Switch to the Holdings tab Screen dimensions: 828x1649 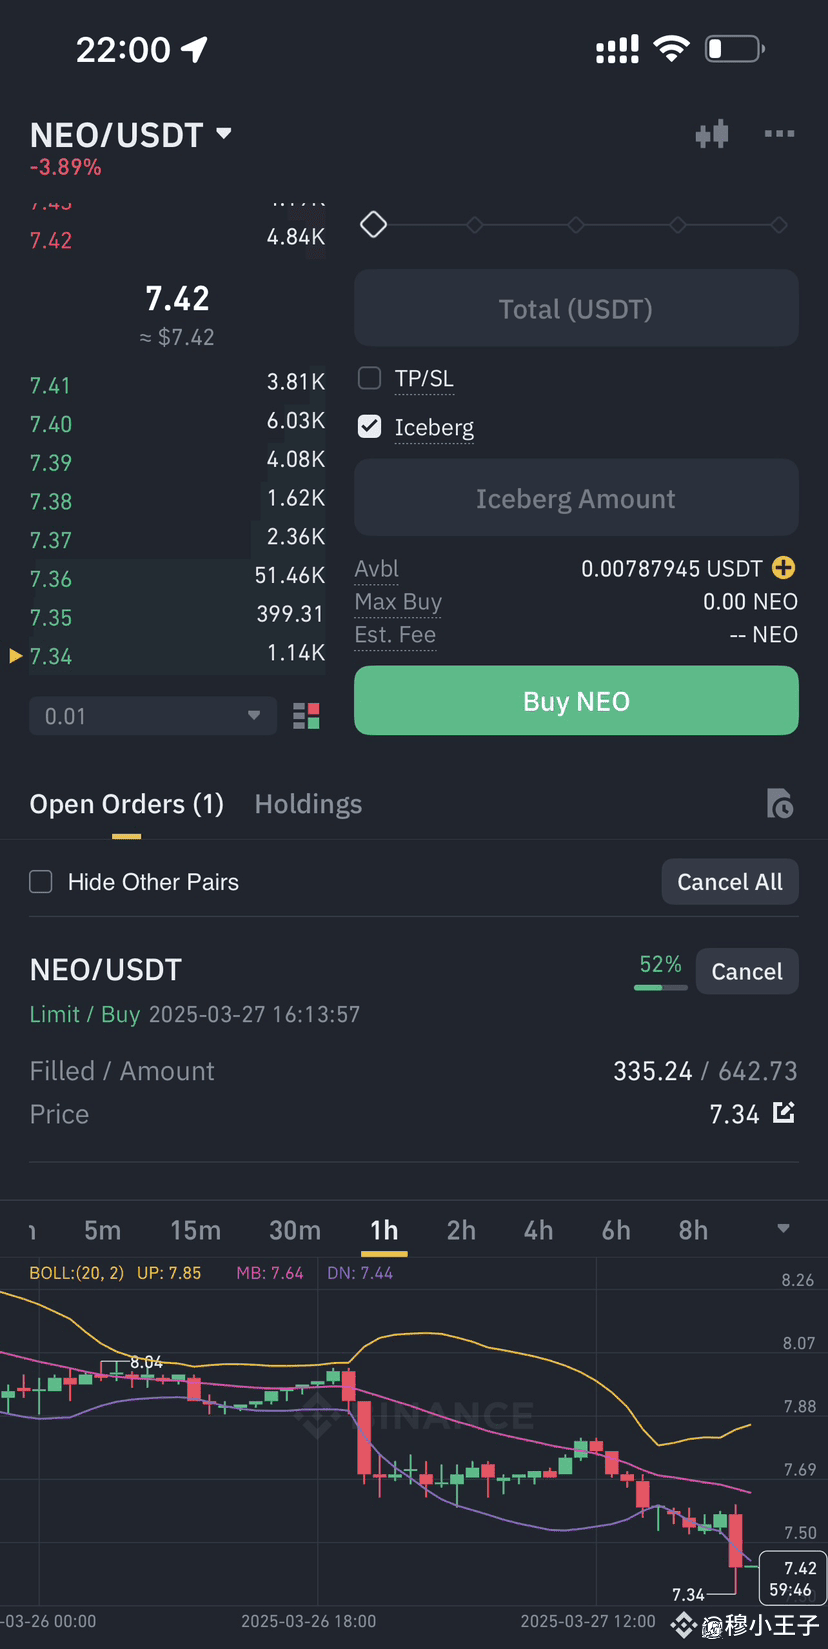pyautogui.click(x=308, y=804)
